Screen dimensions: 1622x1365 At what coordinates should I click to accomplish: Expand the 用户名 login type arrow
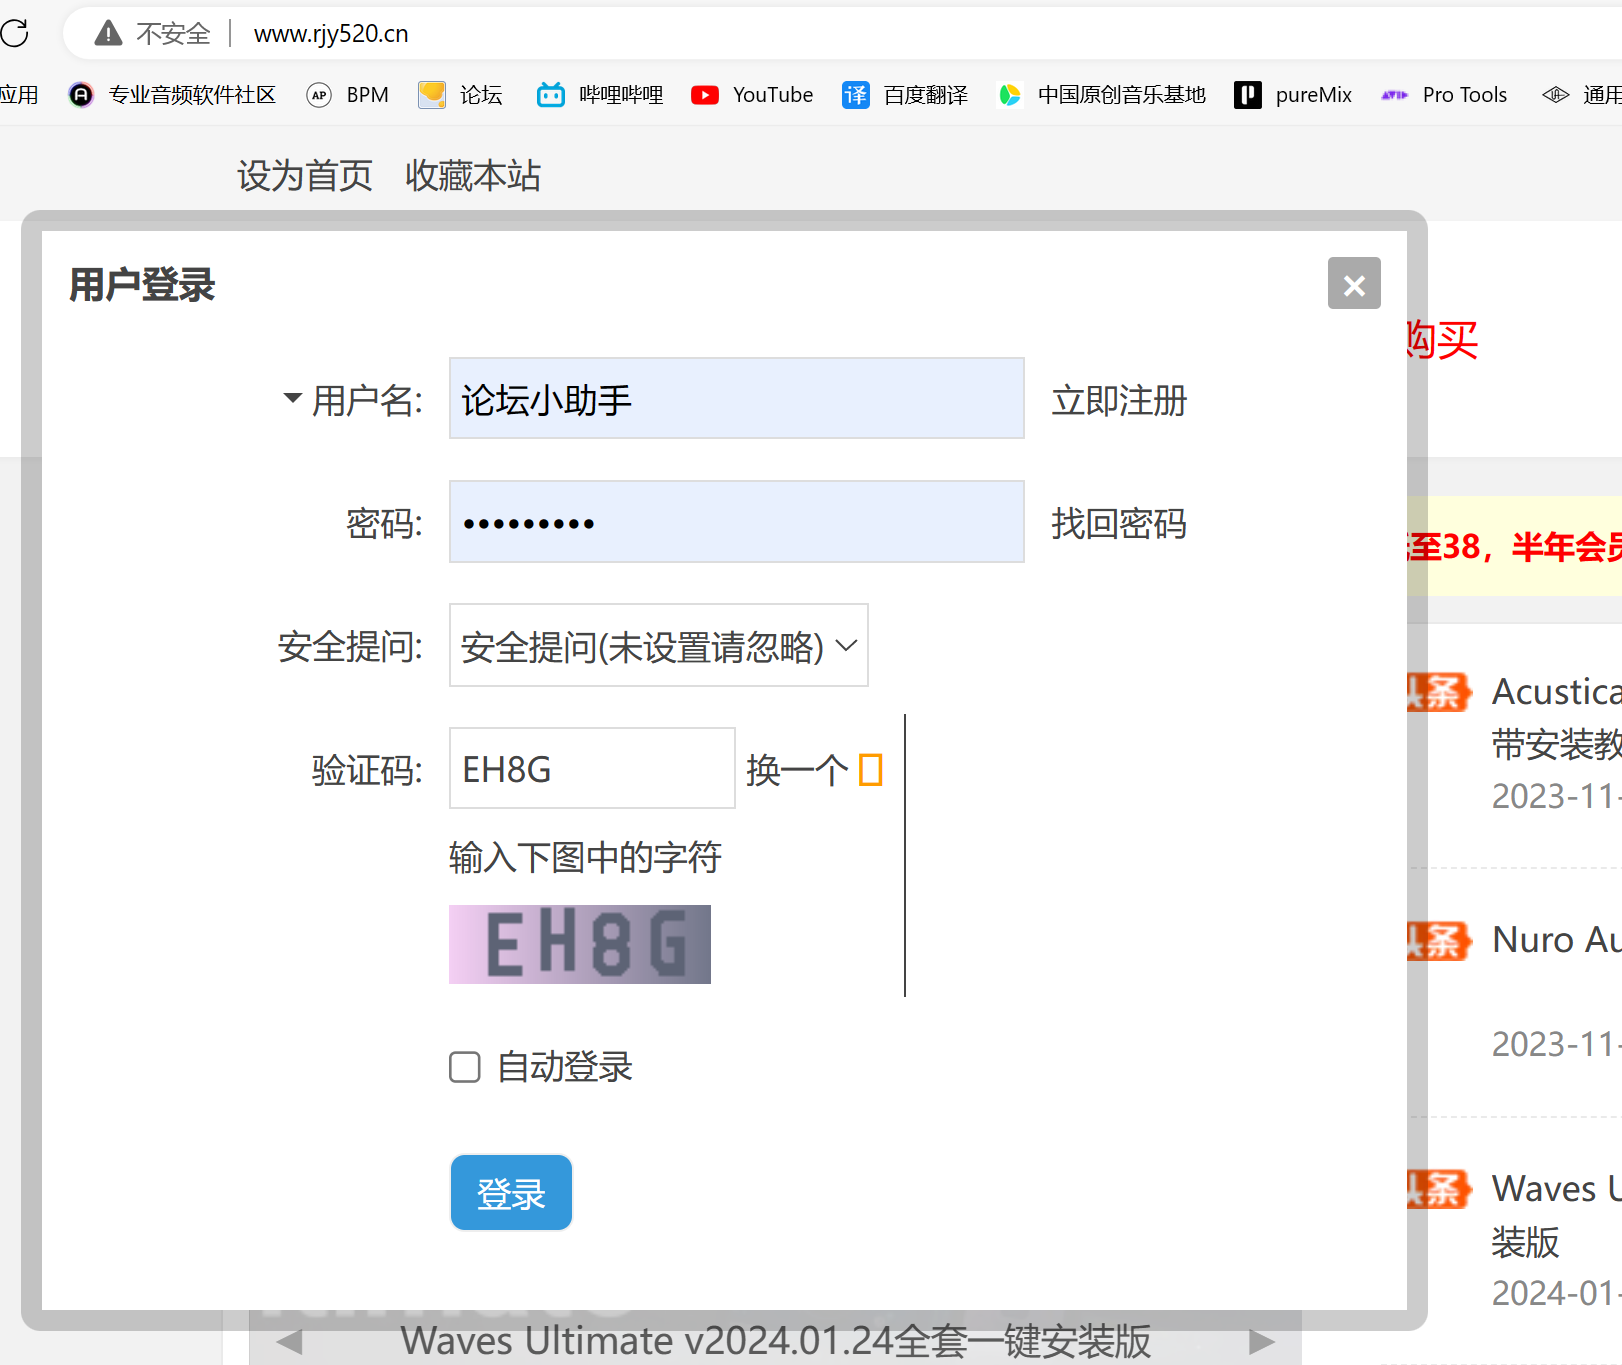pyautogui.click(x=292, y=398)
